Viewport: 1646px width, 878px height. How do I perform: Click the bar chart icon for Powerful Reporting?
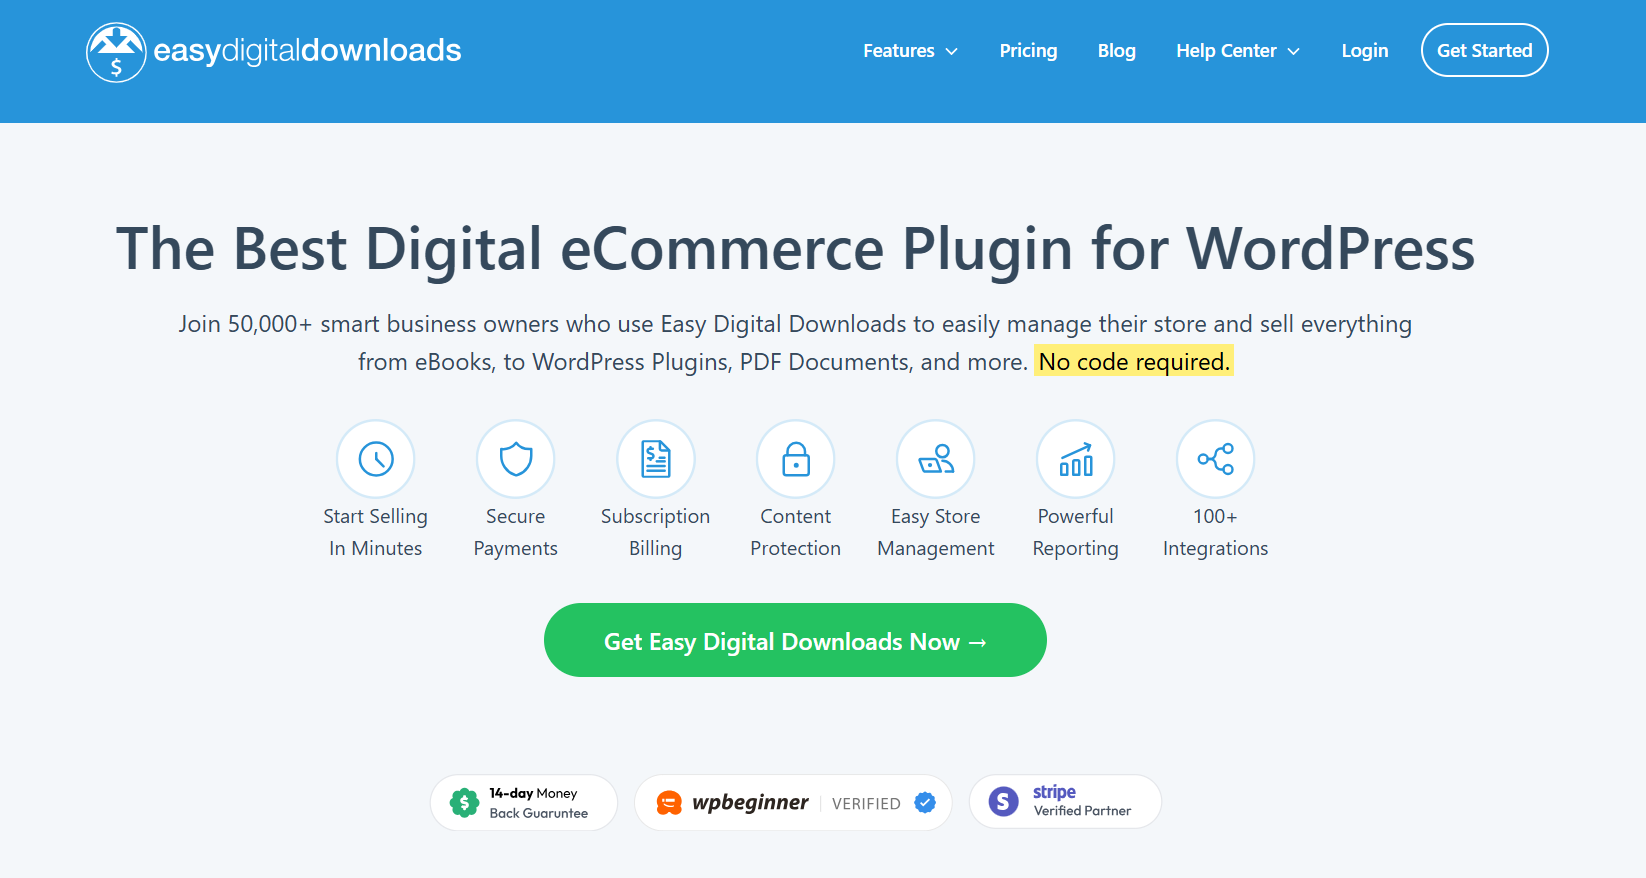(1076, 459)
